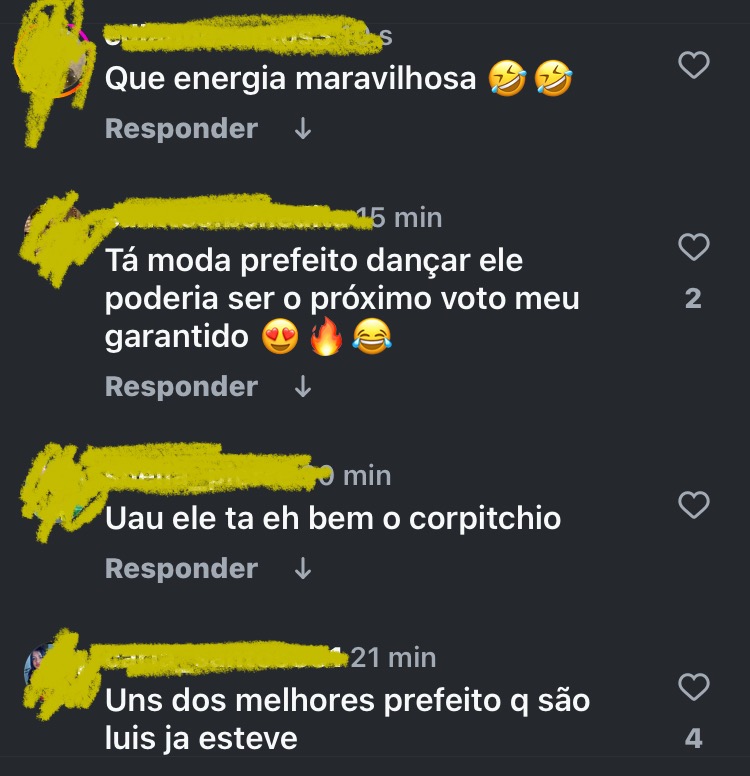This screenshot has width=750, height=776.
Task: Tap the down arrow under the "garantido" comment
Action: point(302,387)
